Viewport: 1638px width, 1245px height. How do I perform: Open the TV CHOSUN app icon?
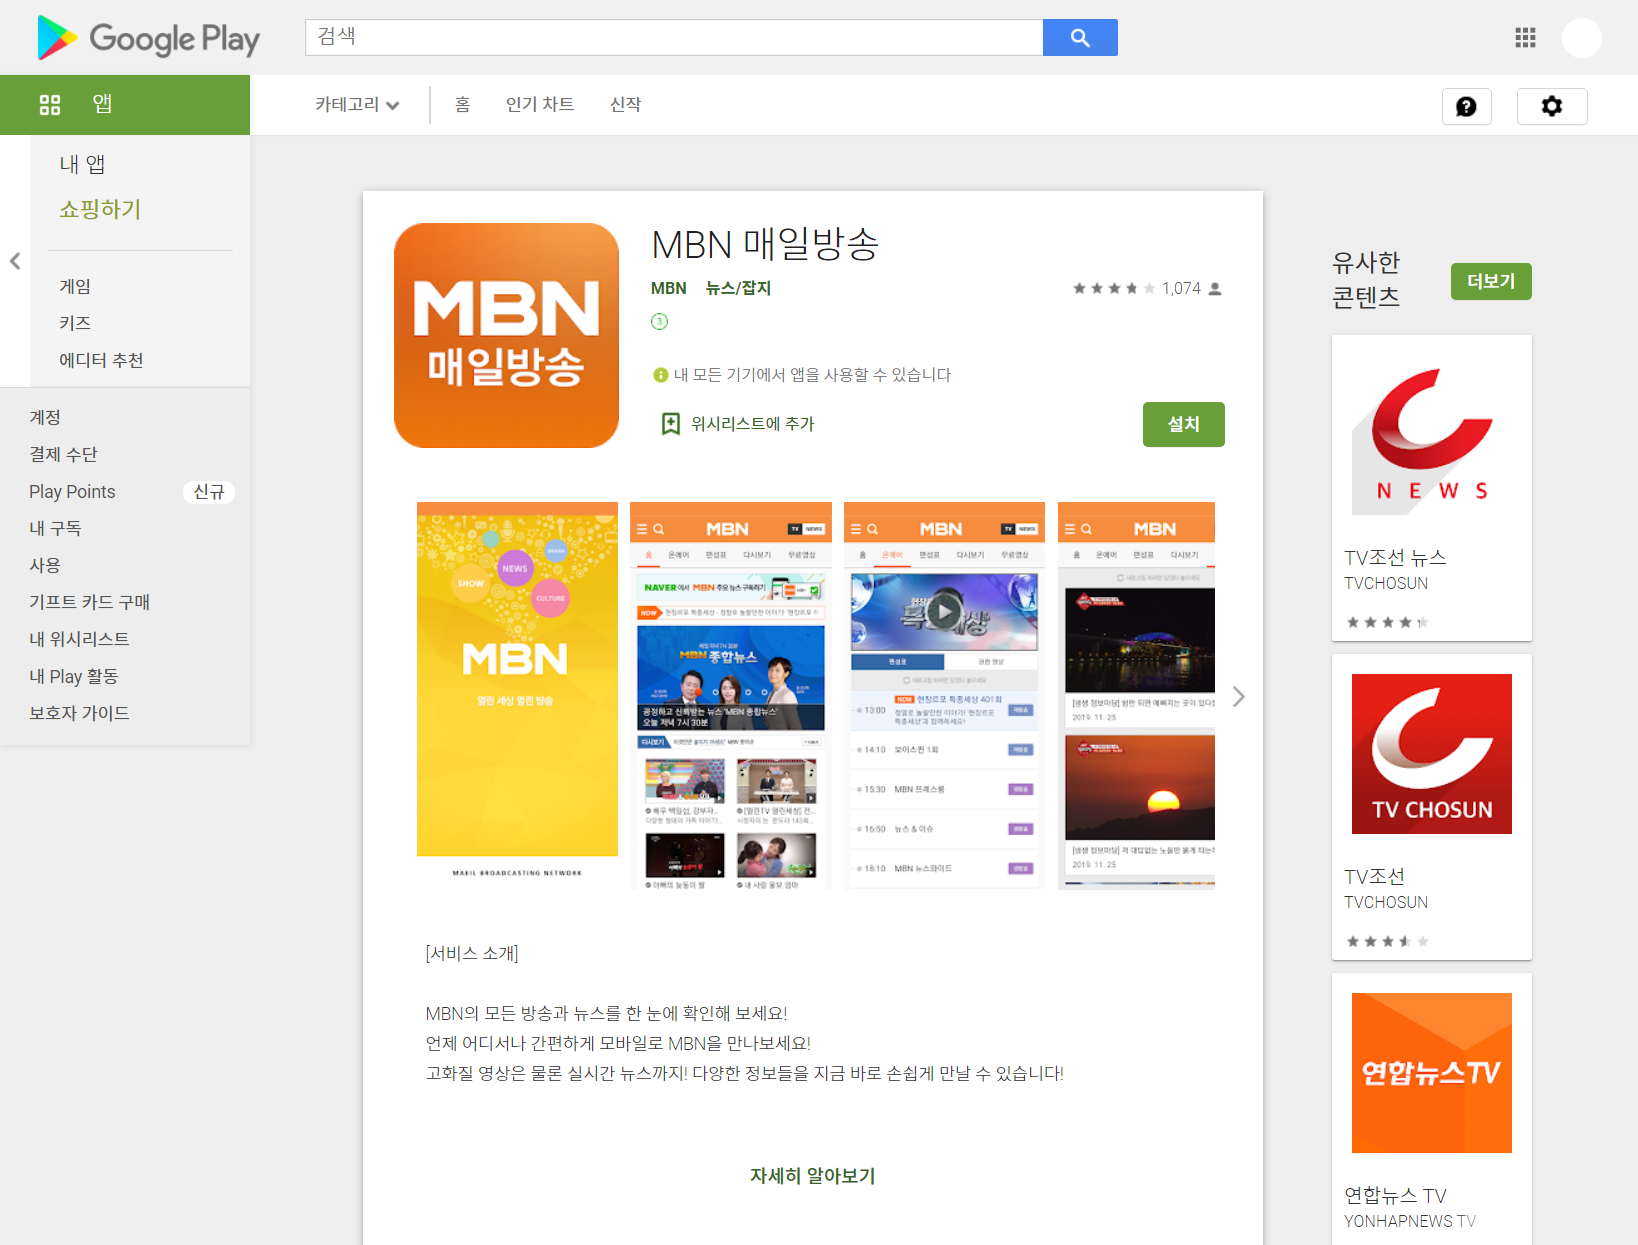[1432, 754]
